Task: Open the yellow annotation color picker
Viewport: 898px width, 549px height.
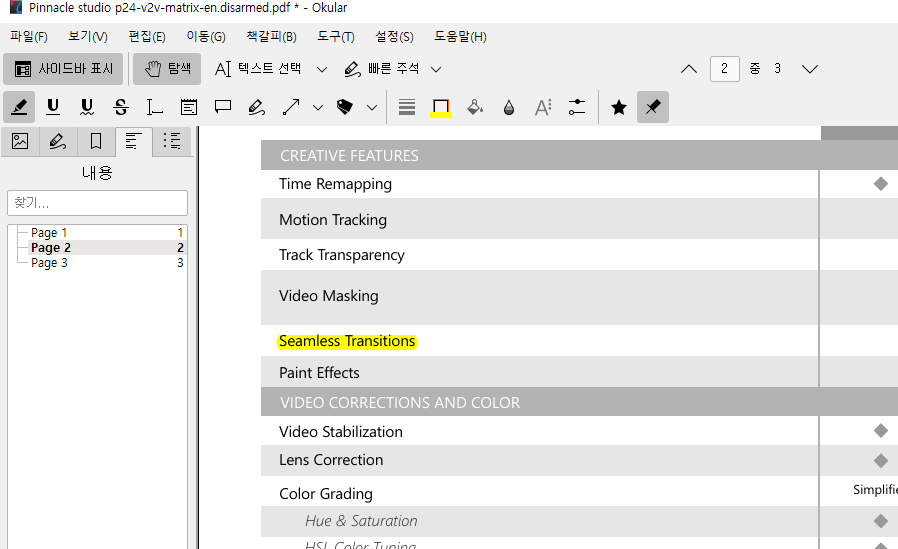Action: point(441,107)
